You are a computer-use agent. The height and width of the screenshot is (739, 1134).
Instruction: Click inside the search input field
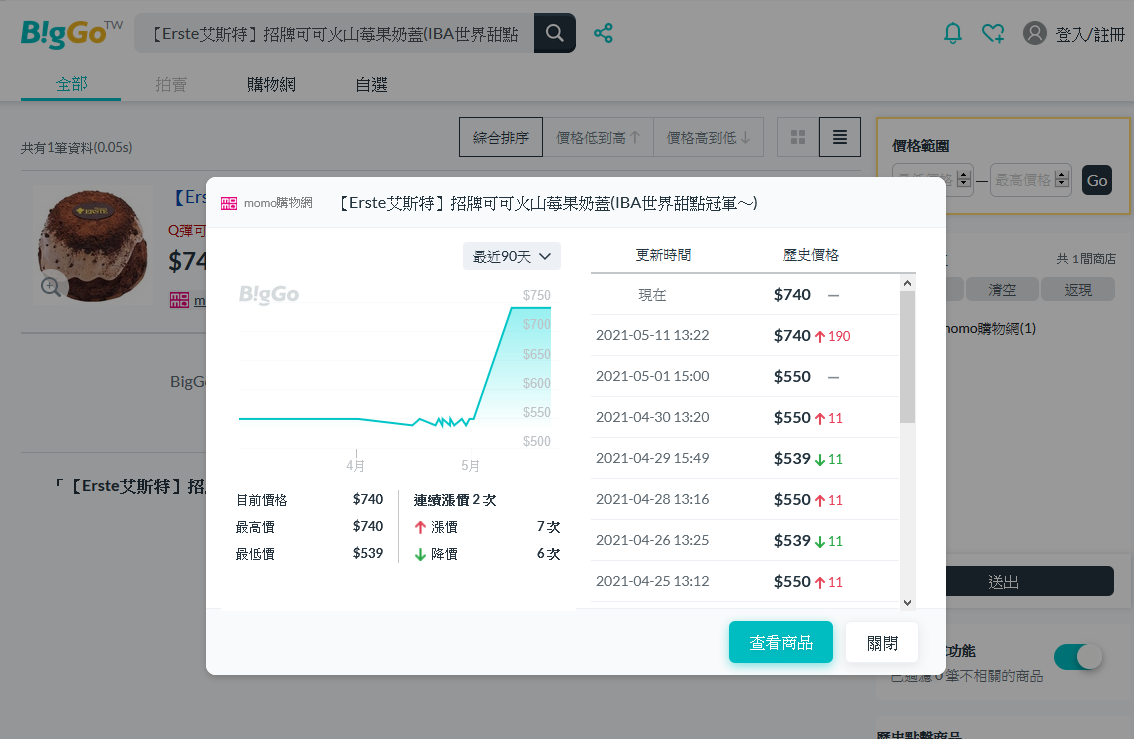[335, 34]
